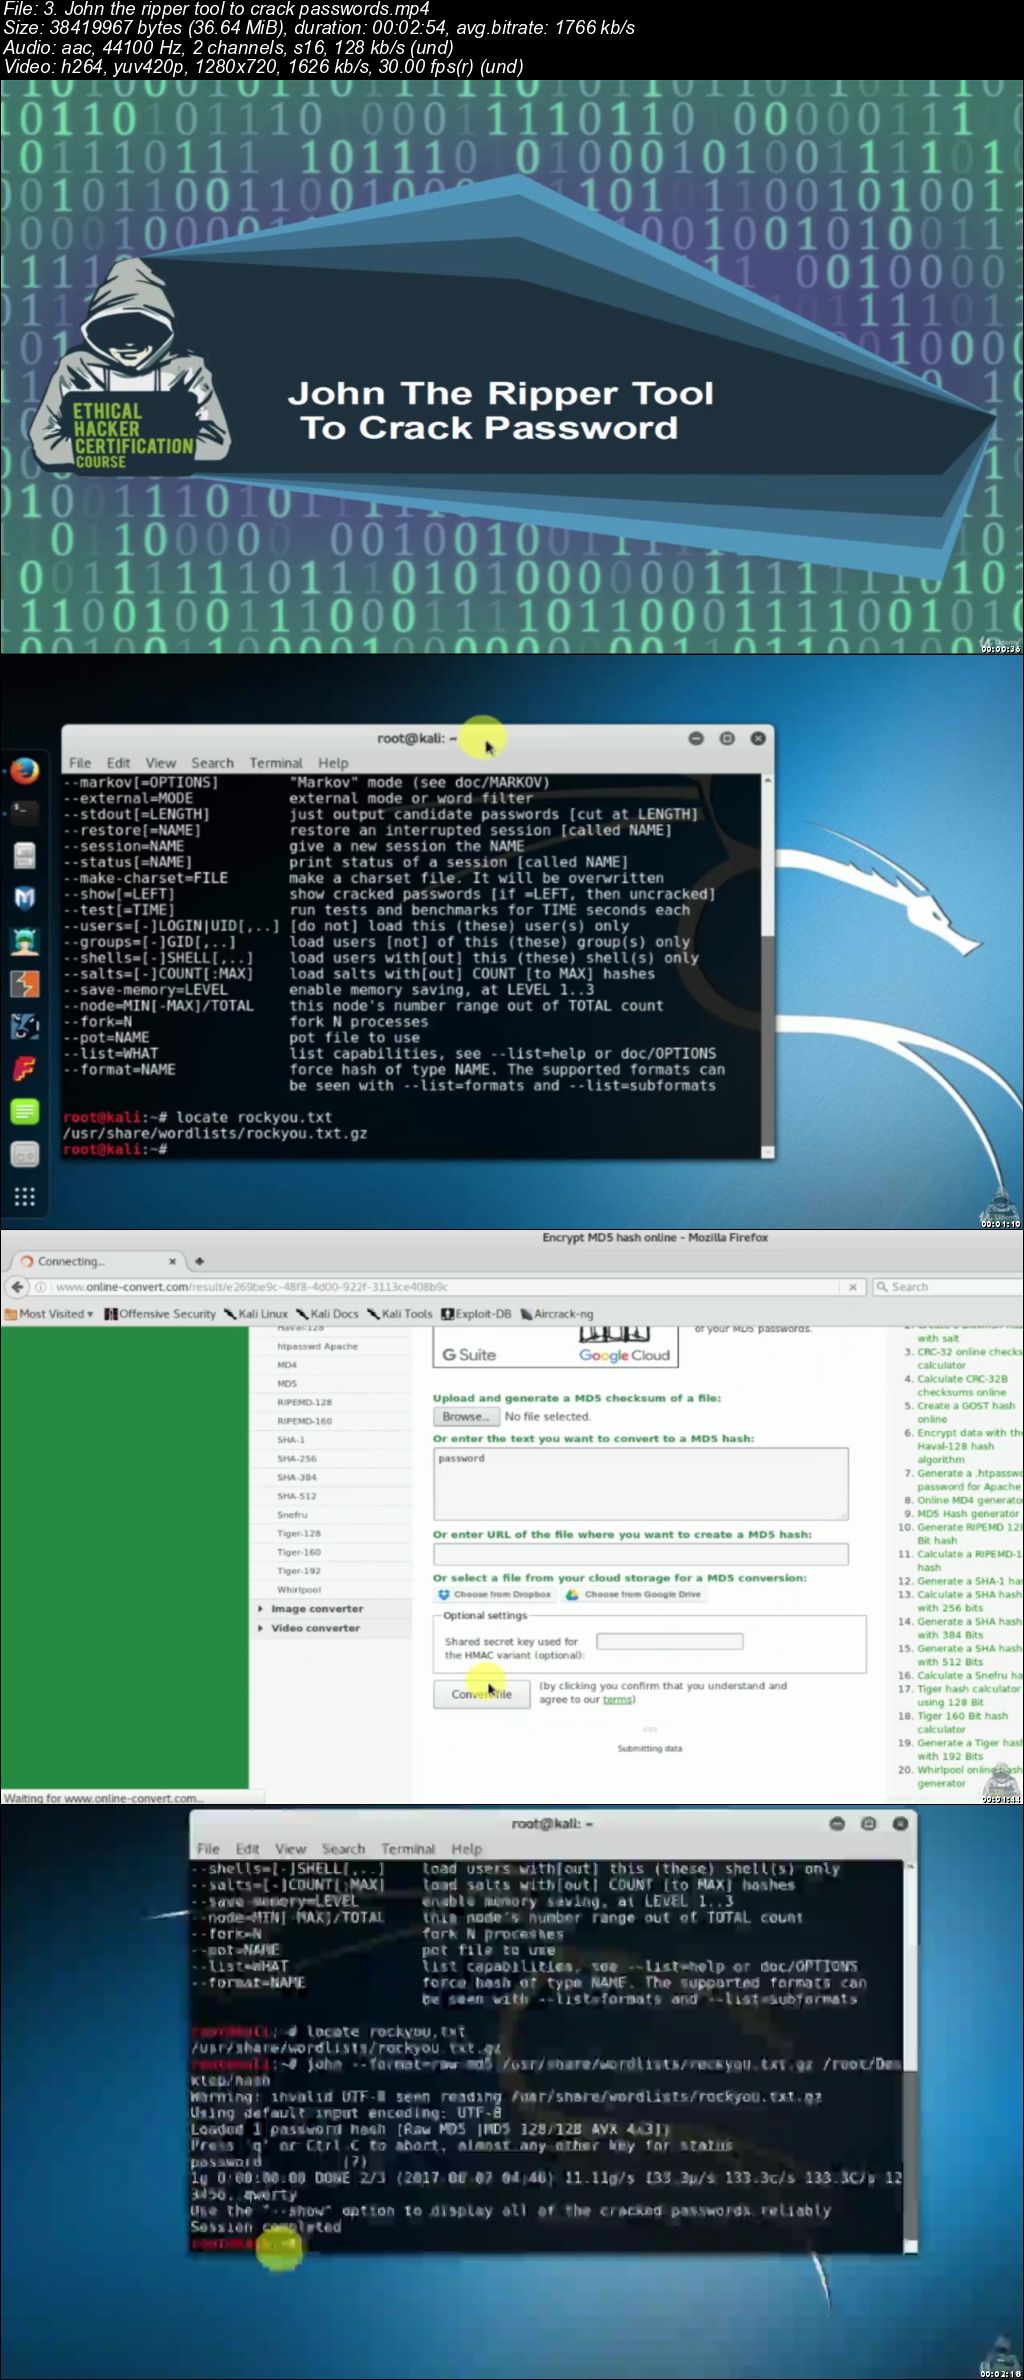Open Create a GOST hash online link
The height and width of the screenshot is (2380, 1024).
tap(966, 1411)
